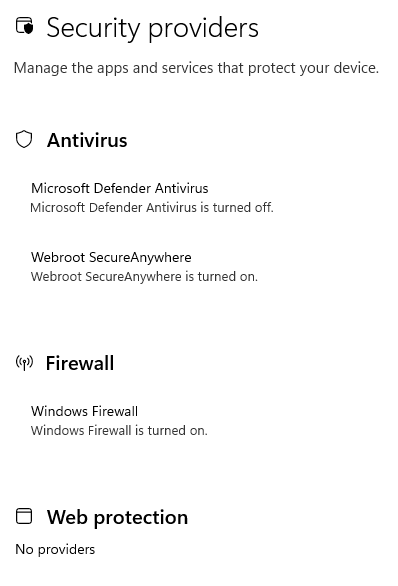Click the Antivirus shield icon
Viewport: 398px width, 586px height.
coord(24,139)
